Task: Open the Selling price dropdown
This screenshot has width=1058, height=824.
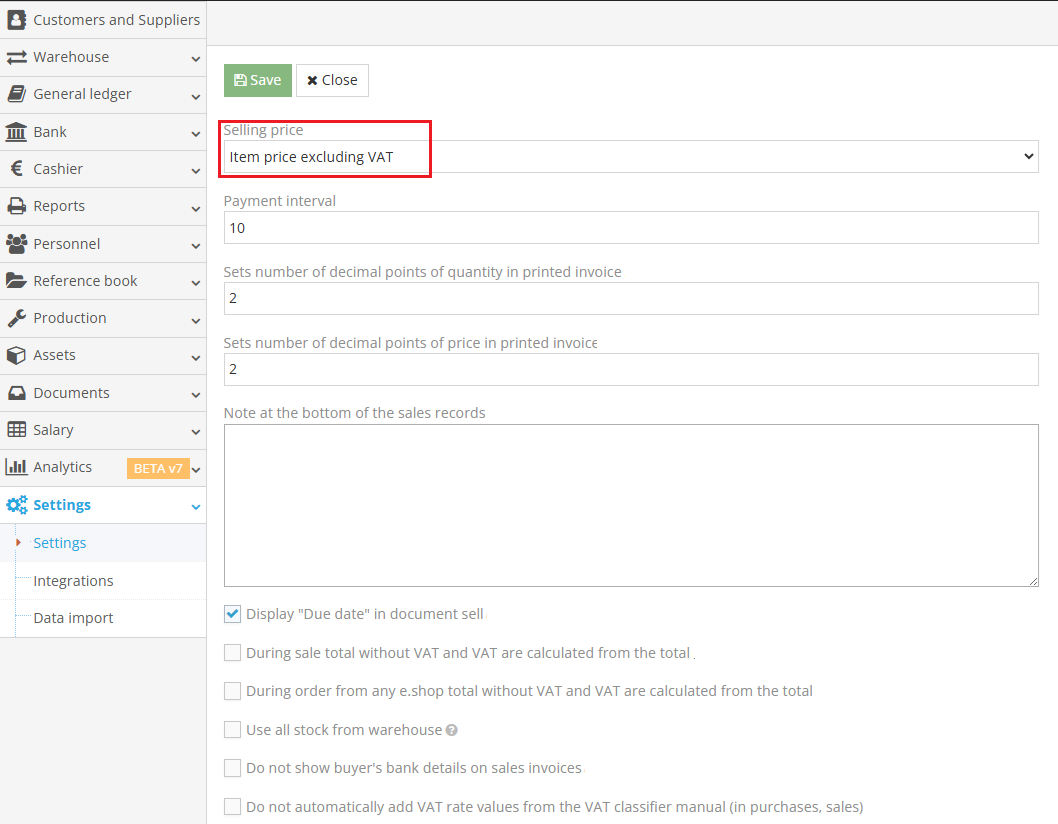Action: 631,156
